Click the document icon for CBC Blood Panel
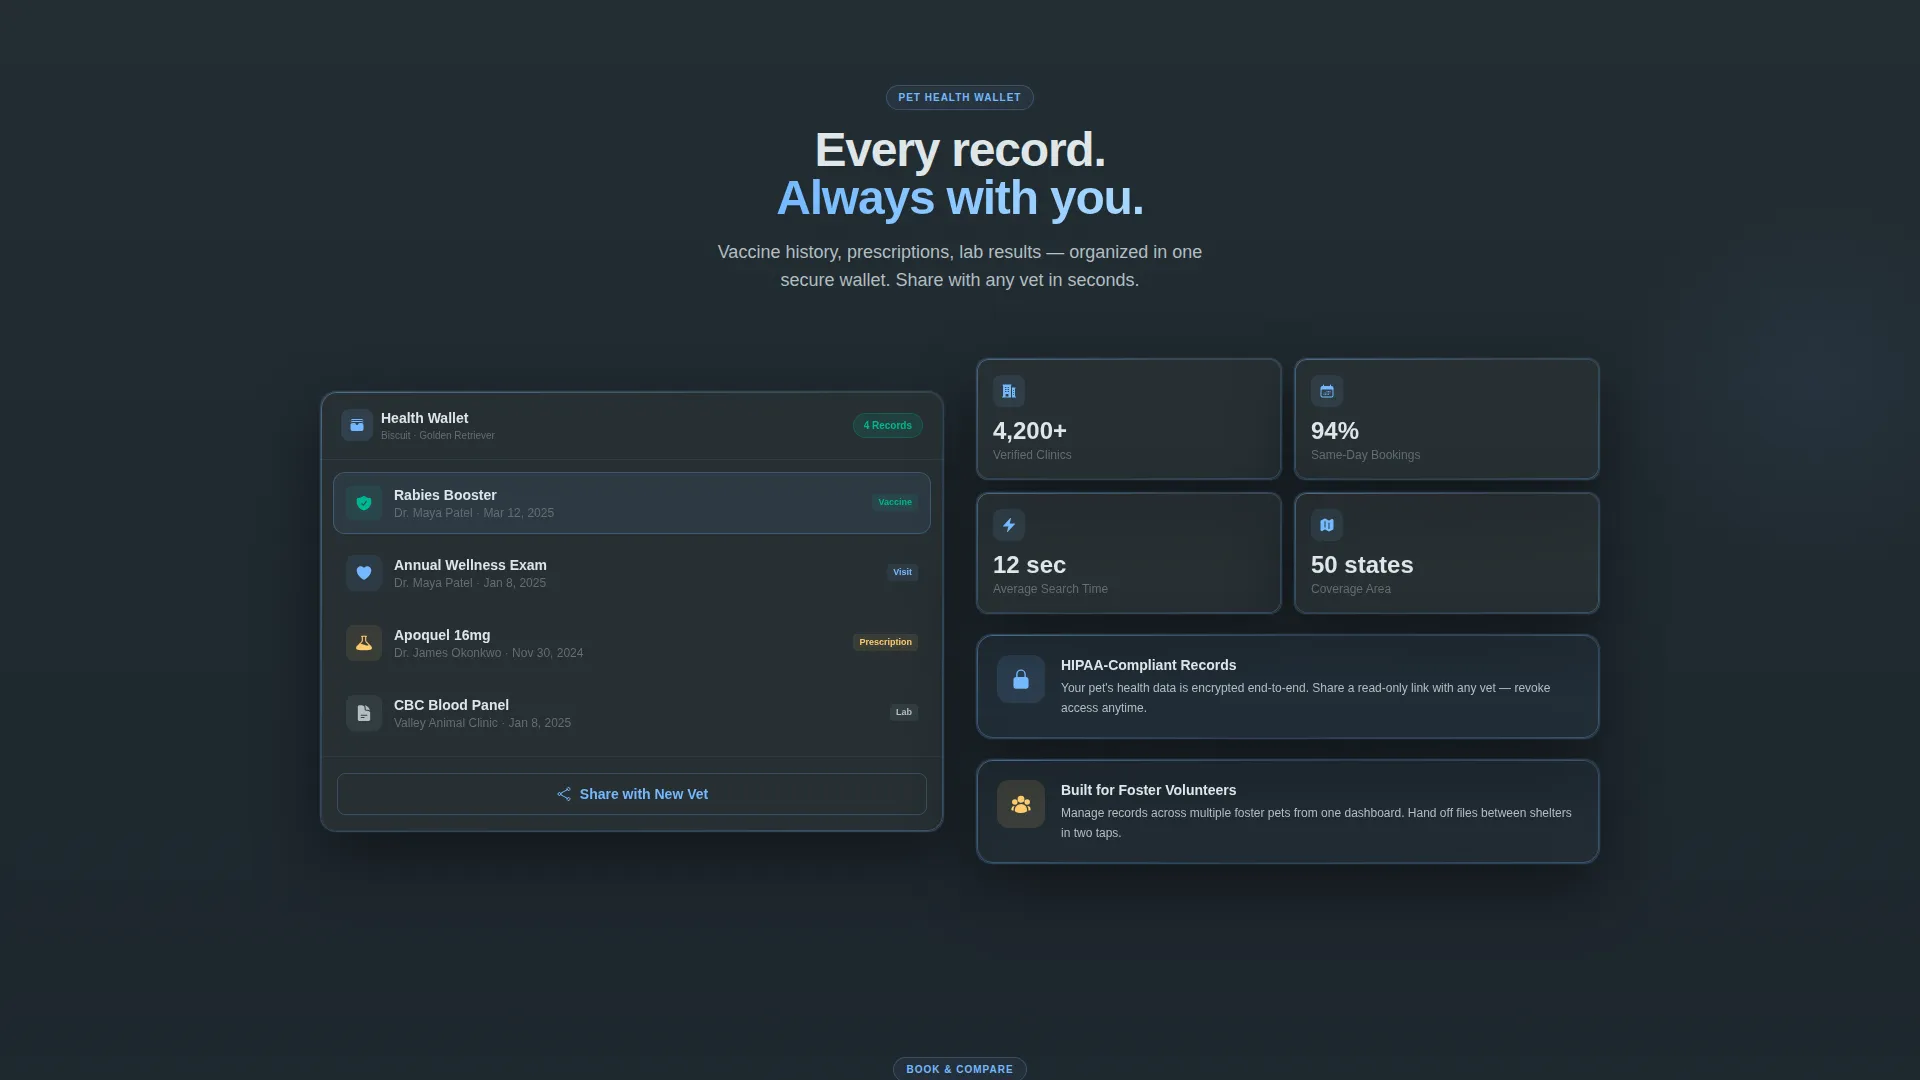Image resolution: width=1920 pixels, height=1080 pixels. [x=364, y=713]
